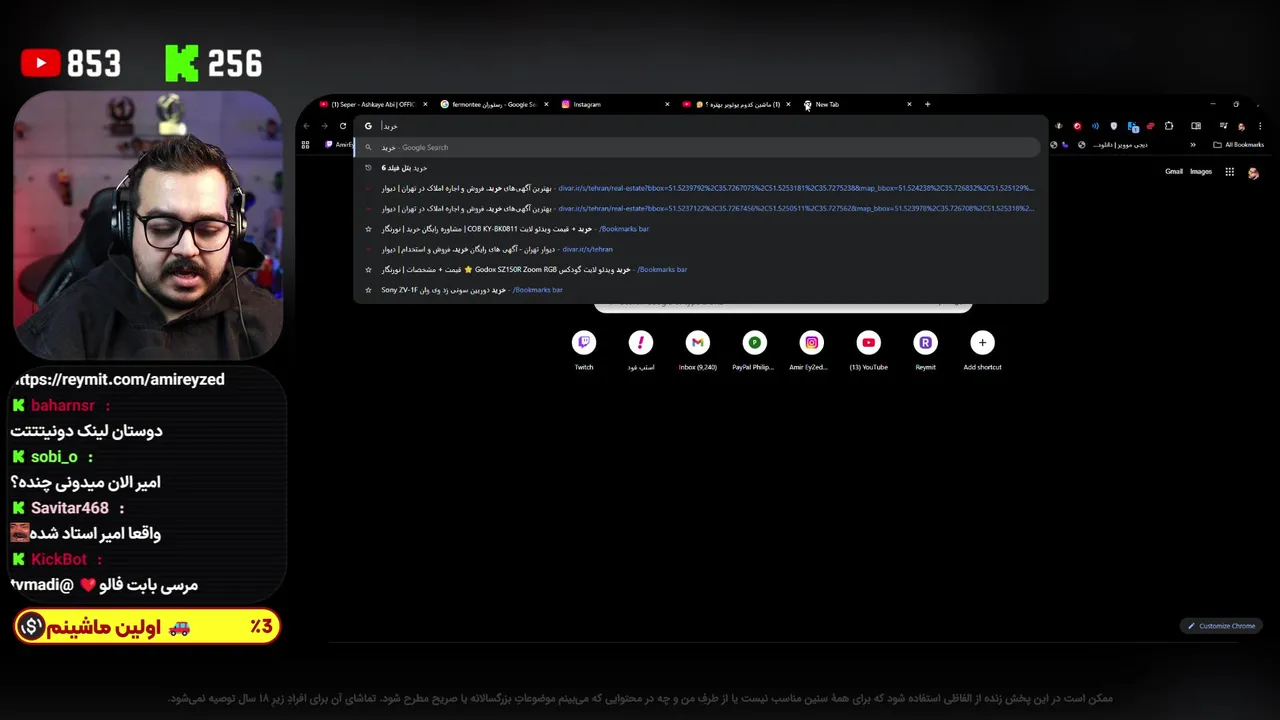This screenshot has height=720, width=1280.
Task: Click the browser reload button
Action: (343, 126)
